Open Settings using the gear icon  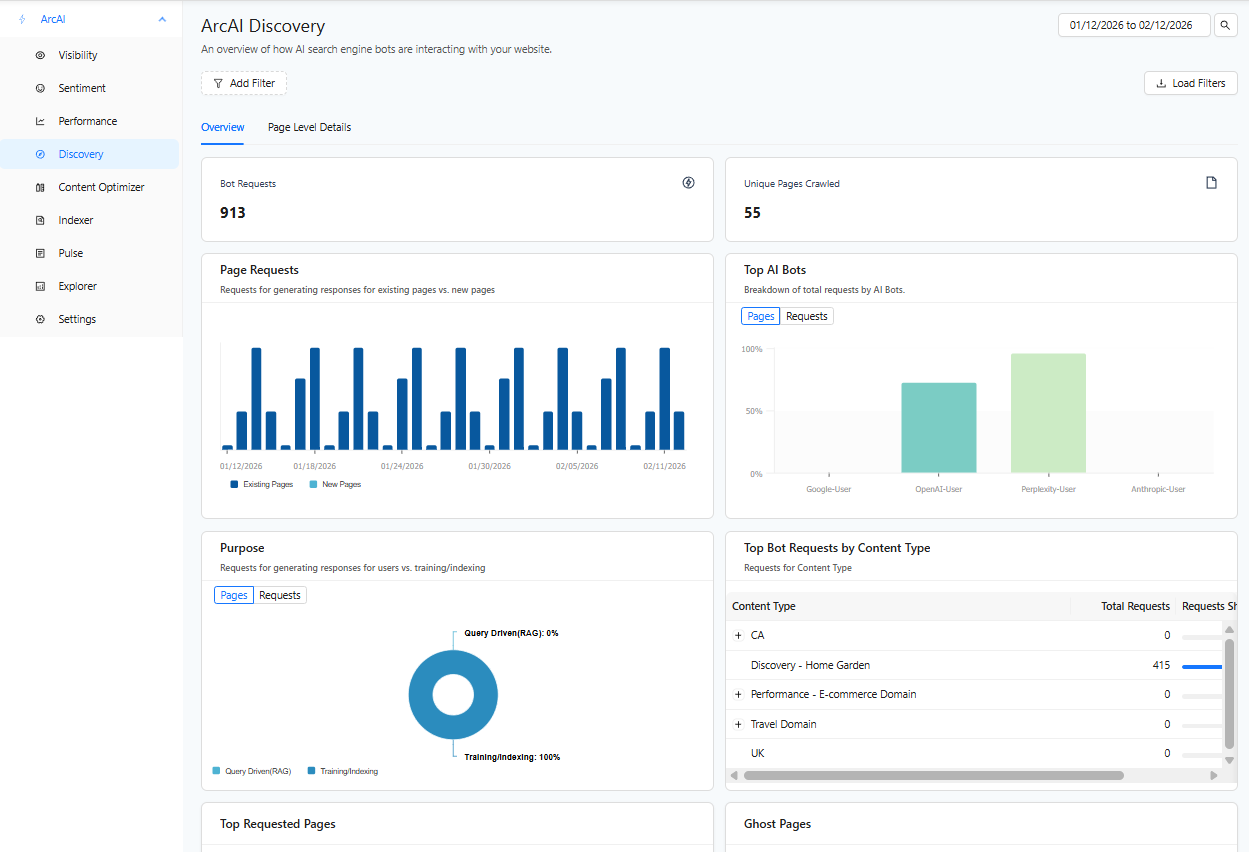pyautogui.click(x=40, y=320)
